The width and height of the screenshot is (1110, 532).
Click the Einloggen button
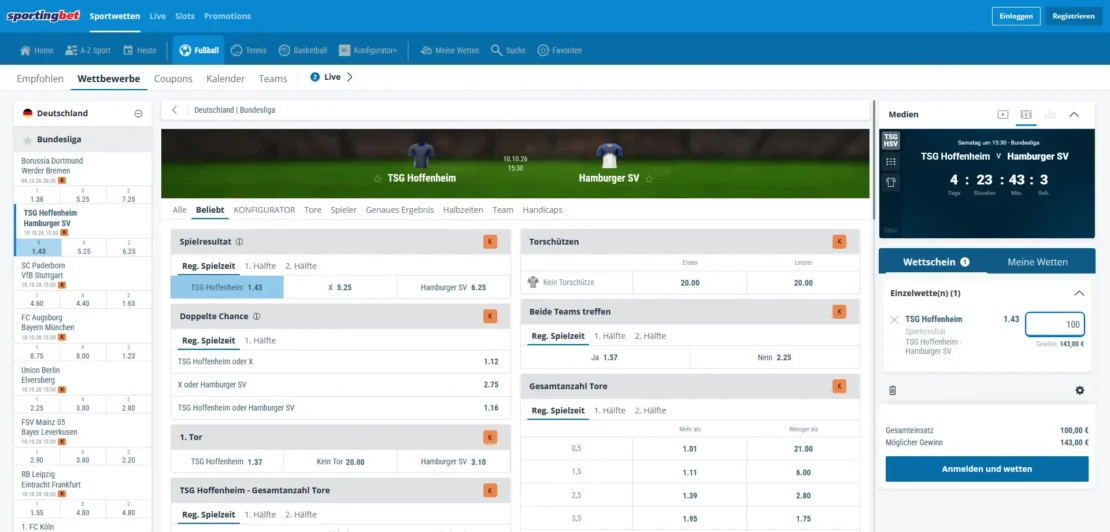(x=1017, y=16)
